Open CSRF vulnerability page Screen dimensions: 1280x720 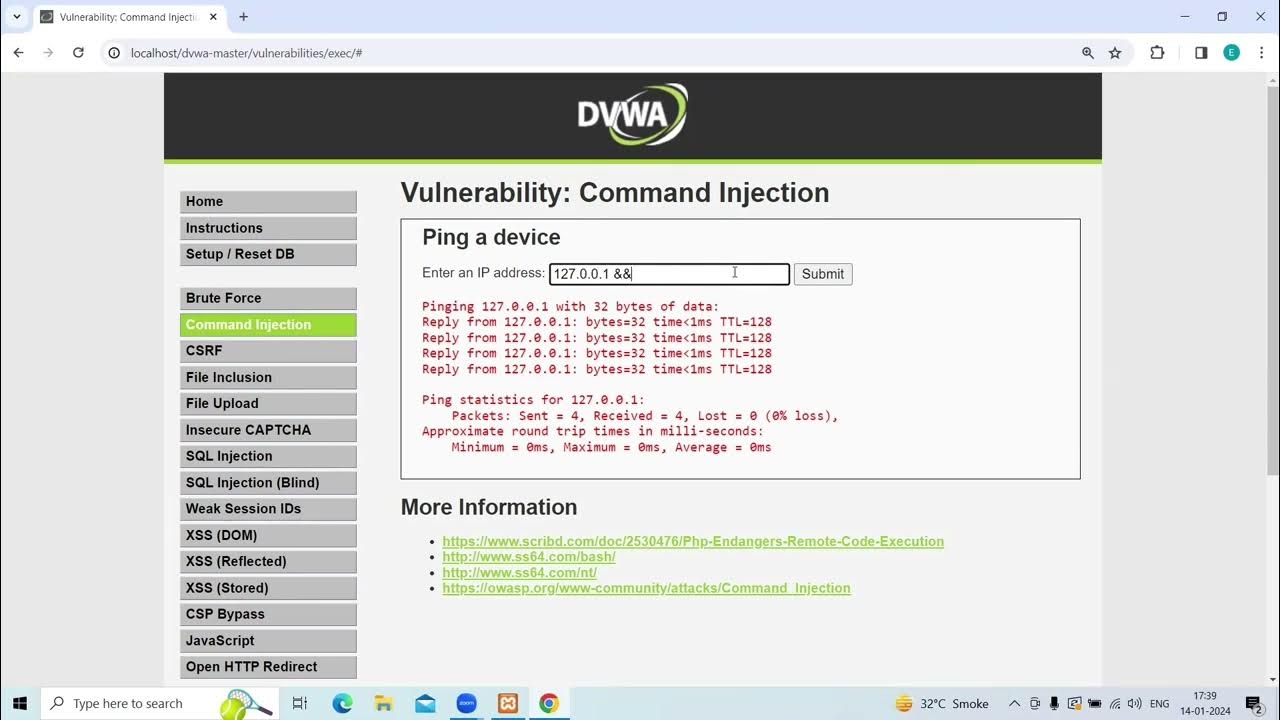click(268, 351)
